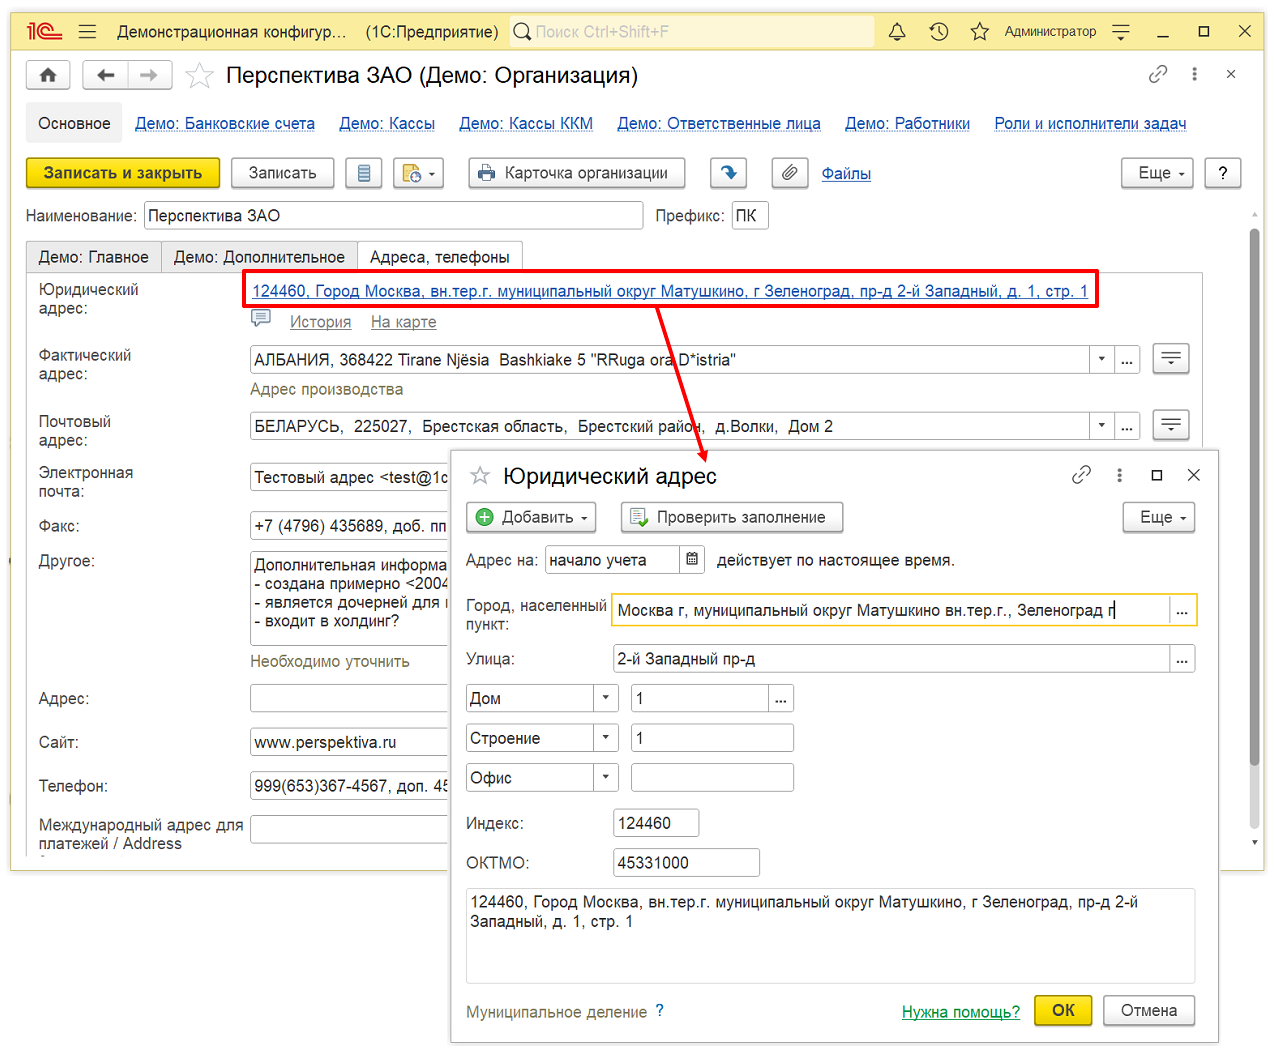
Task: Open three-dot menu of organization form
Action: tap(1194, 74)
